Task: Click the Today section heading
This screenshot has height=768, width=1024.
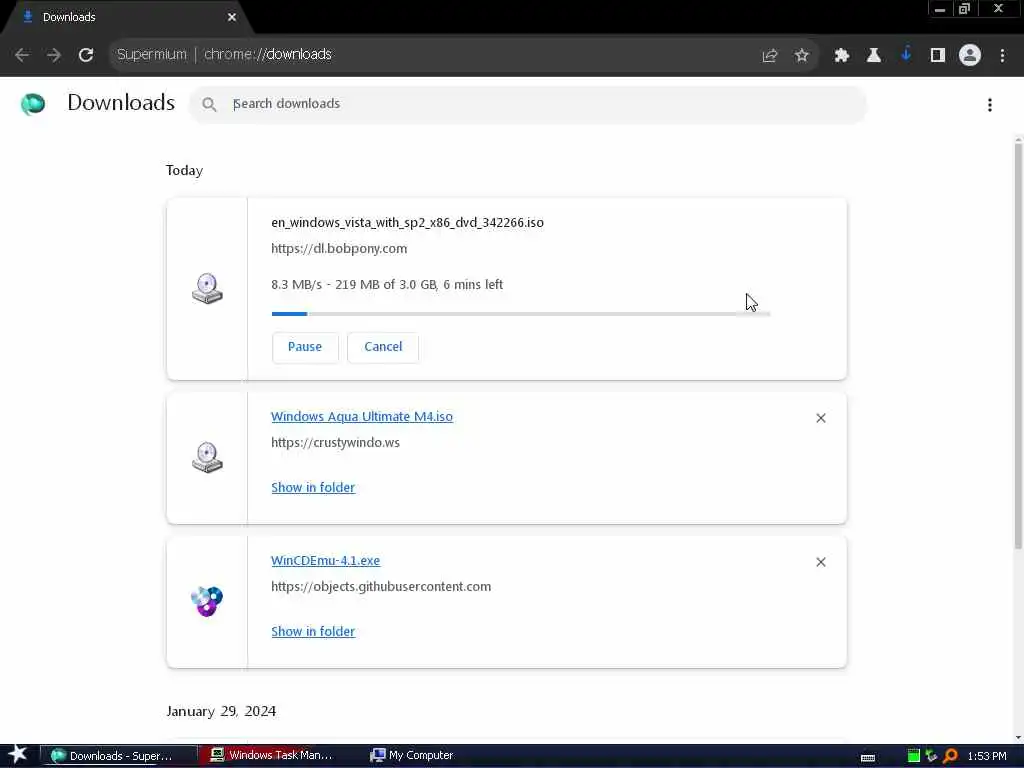Action: pos(184,170)
